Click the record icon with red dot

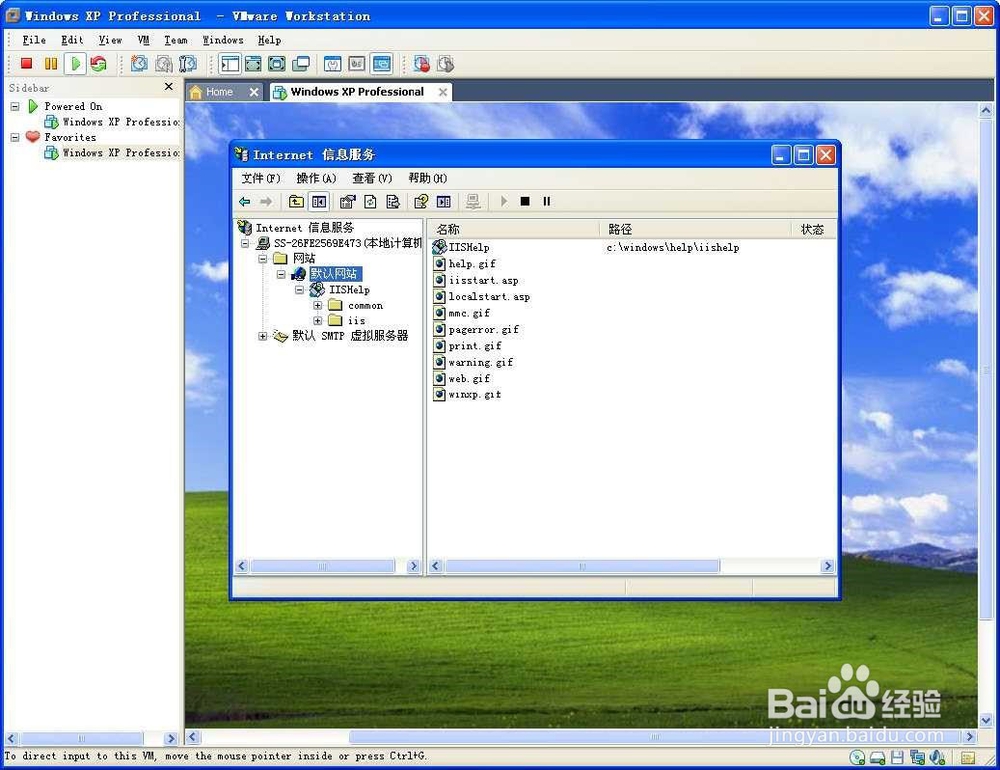pos(422,63)
